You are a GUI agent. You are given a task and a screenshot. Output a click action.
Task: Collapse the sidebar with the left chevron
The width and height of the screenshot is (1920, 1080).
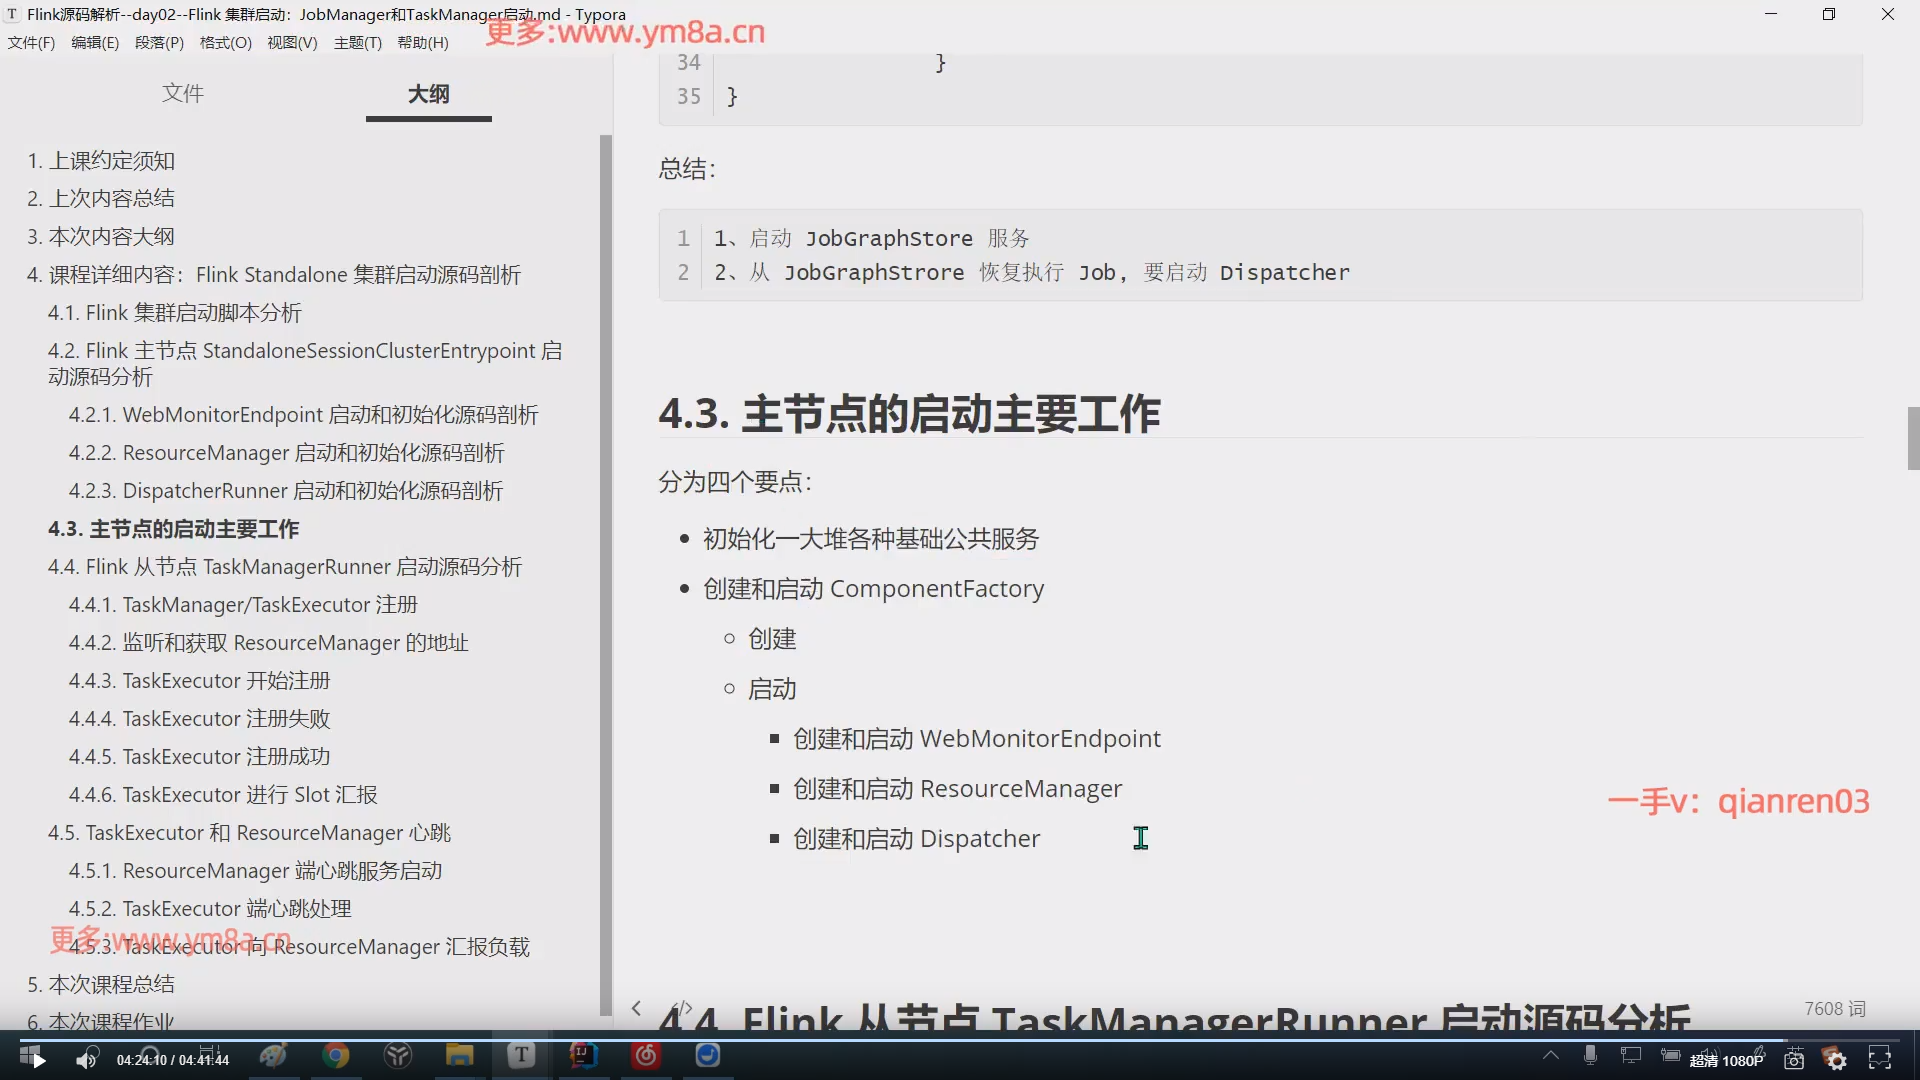[636, 1008]
